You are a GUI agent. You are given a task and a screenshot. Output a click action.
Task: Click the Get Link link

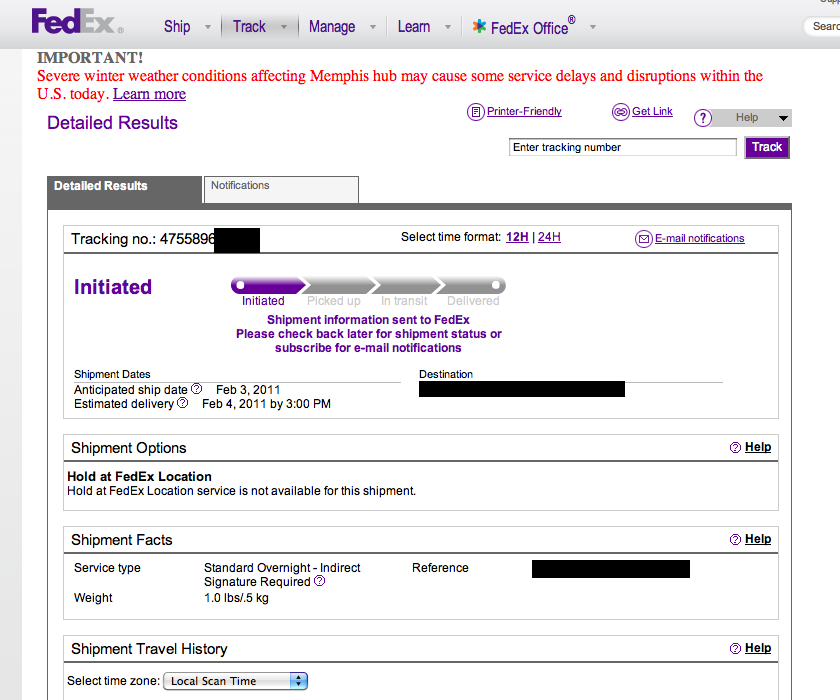click(x=652, y=111)
